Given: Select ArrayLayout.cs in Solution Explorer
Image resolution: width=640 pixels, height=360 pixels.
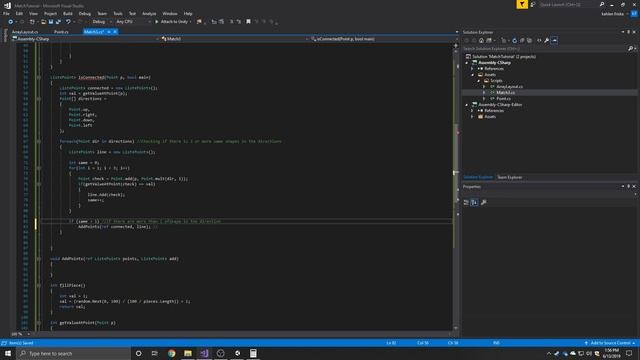Looking at the screenshot, I should tap(509, 87).
